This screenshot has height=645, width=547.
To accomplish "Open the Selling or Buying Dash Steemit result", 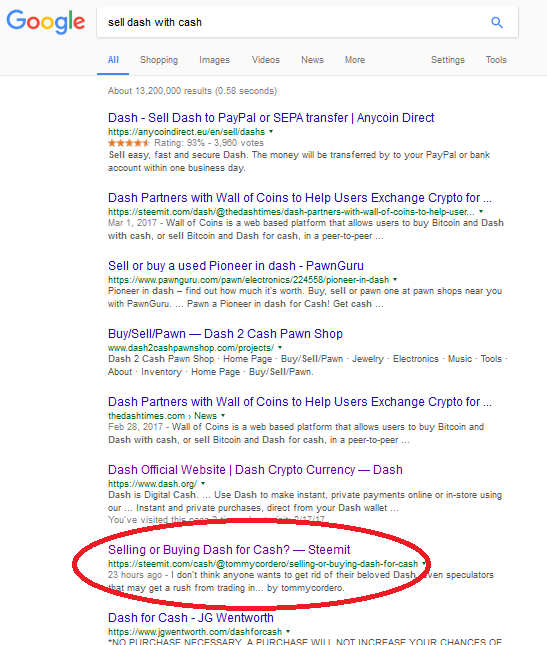I will pyautogui.click(x=229, y=550).
